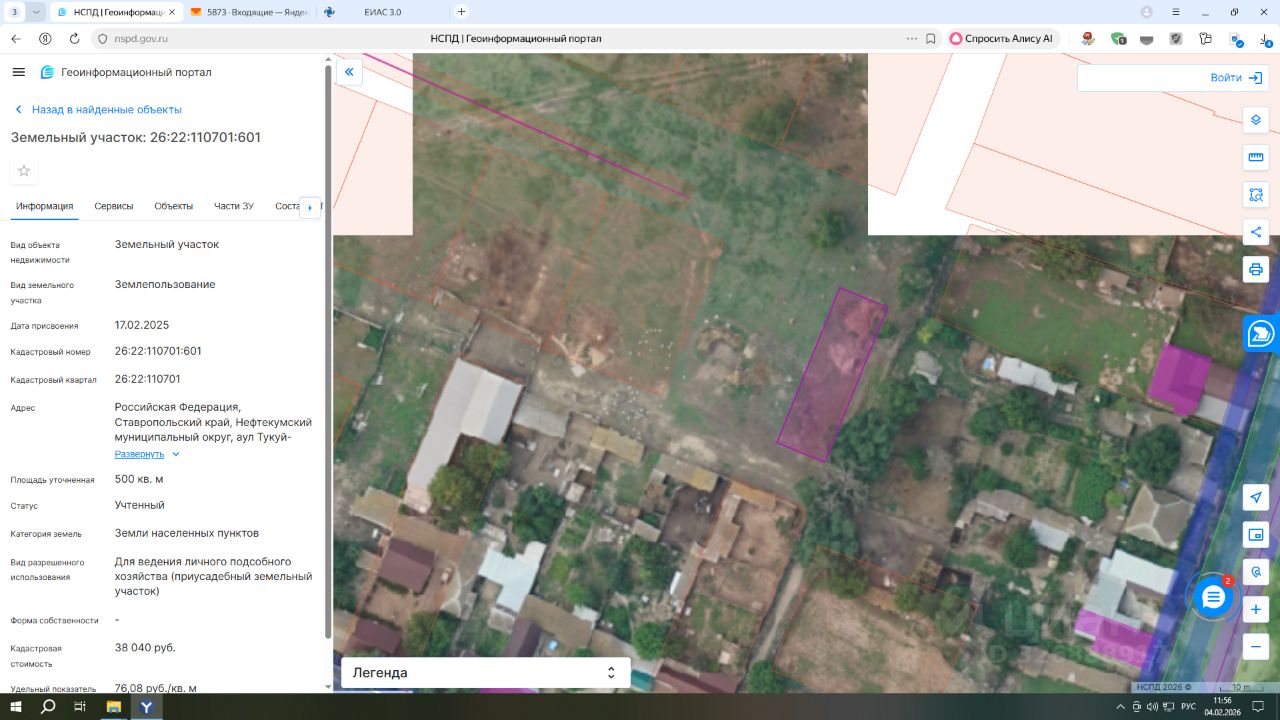Screen dimensions: 1280x720
Task: Add parcel to favorites with star icon
Action: pyautogui.click(x=24, y=171)
